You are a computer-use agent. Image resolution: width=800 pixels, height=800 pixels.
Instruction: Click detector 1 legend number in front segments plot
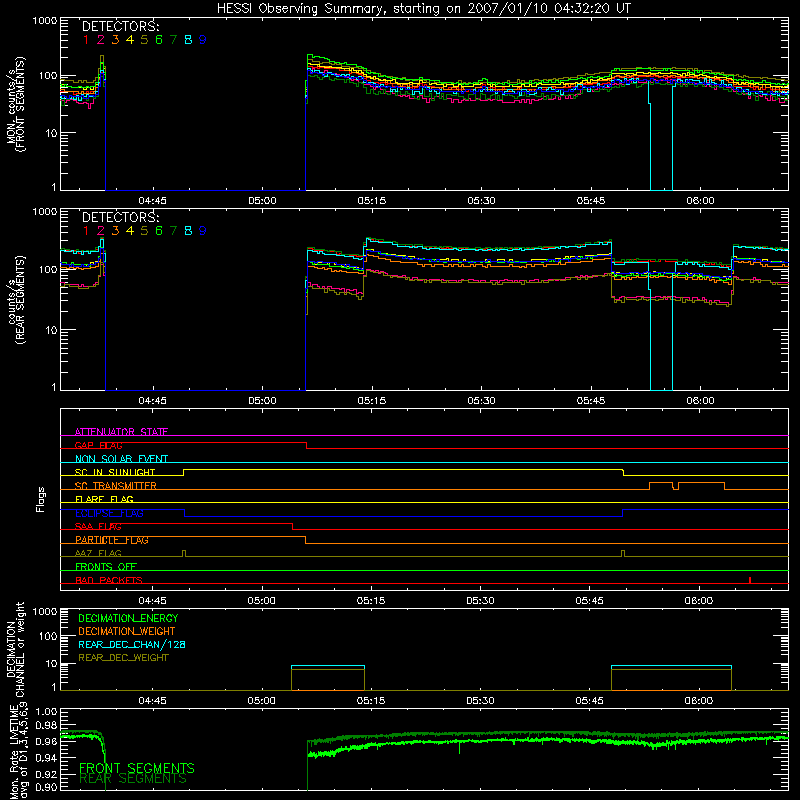86,39
